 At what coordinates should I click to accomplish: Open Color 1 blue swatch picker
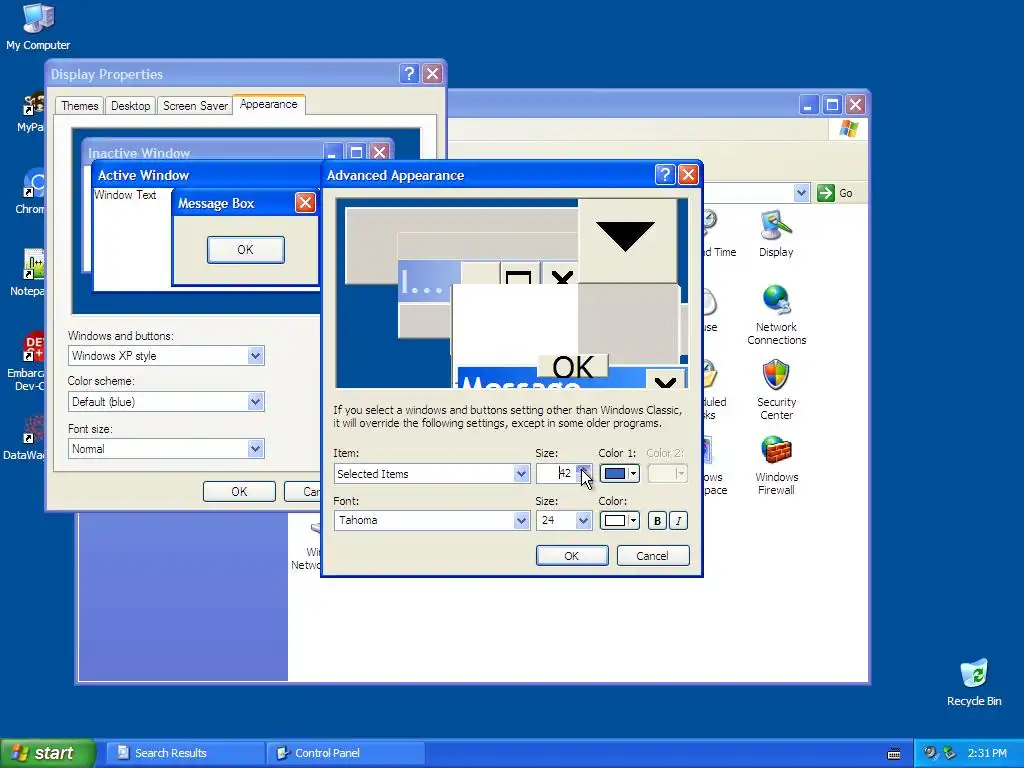(x=619, y=473)
